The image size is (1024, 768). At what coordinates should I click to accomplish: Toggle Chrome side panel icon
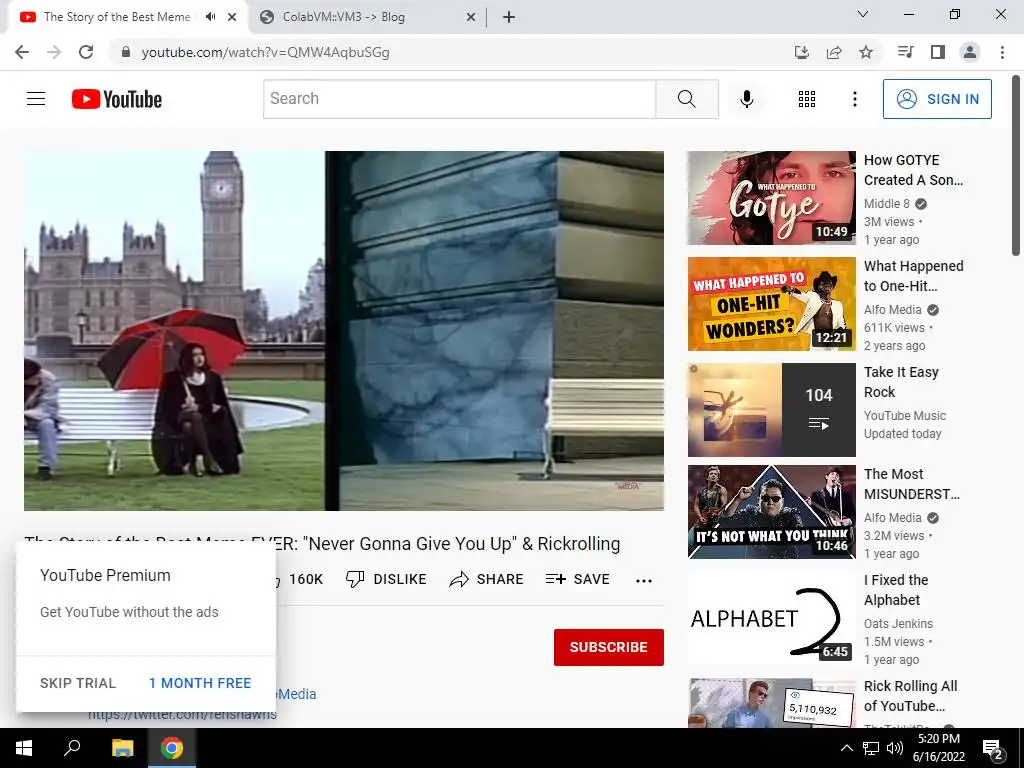[938, 52]
